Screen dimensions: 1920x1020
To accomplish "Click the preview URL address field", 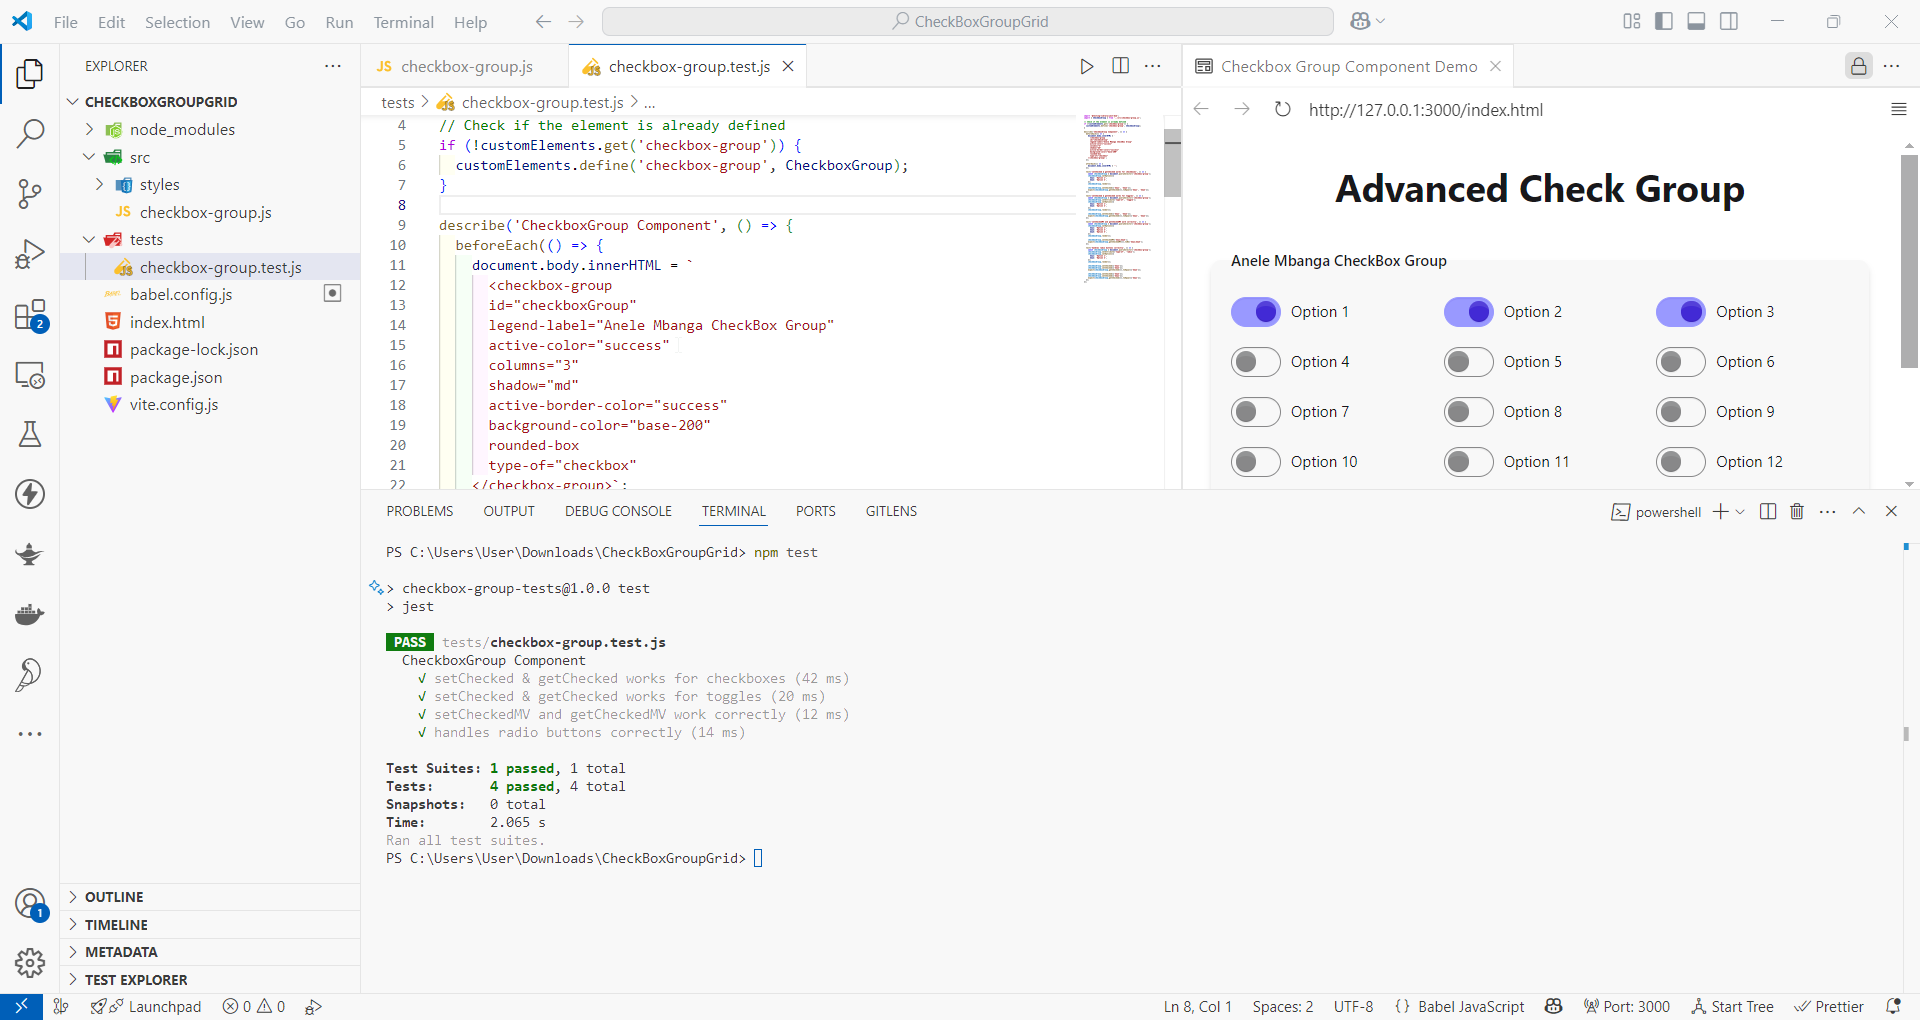I will click(x=1425, y=110).
